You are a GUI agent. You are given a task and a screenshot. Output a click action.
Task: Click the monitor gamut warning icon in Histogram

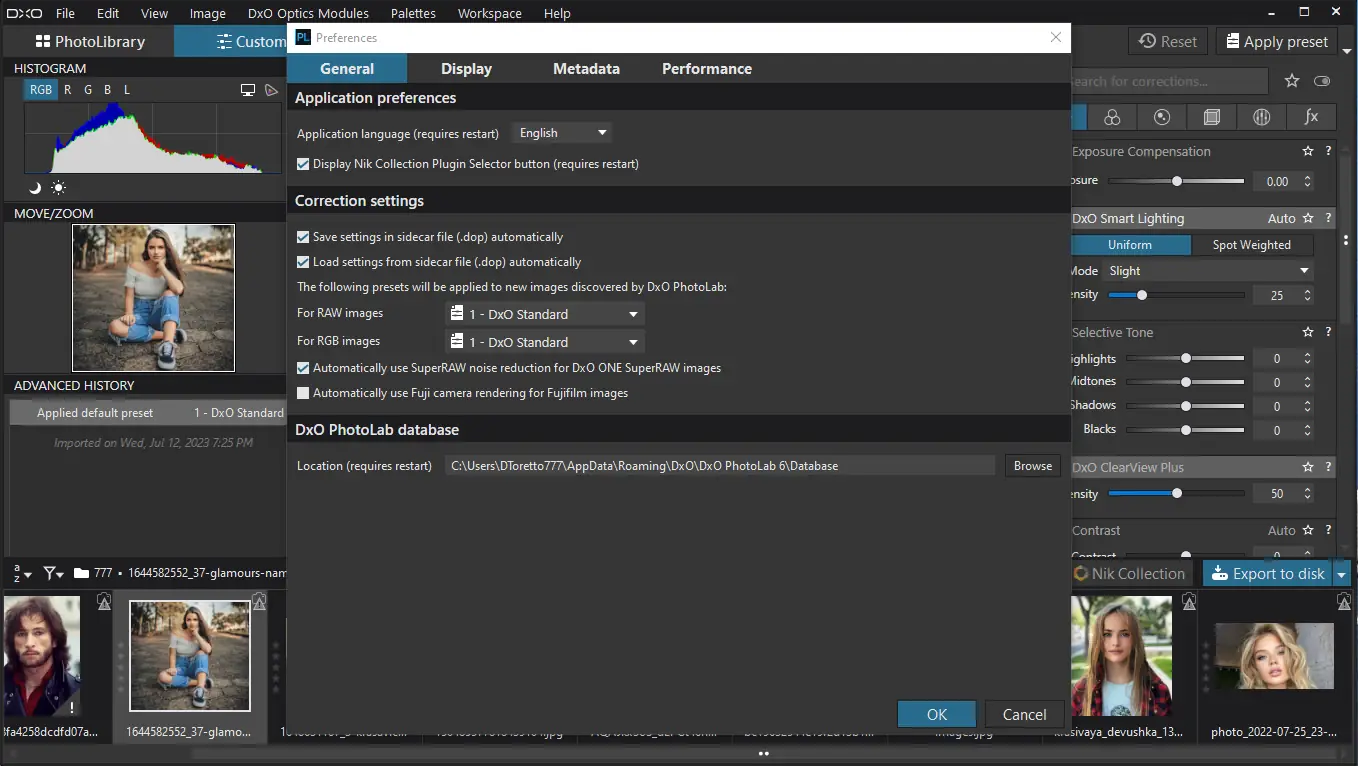pyautogui.click(x=248, y=90)
